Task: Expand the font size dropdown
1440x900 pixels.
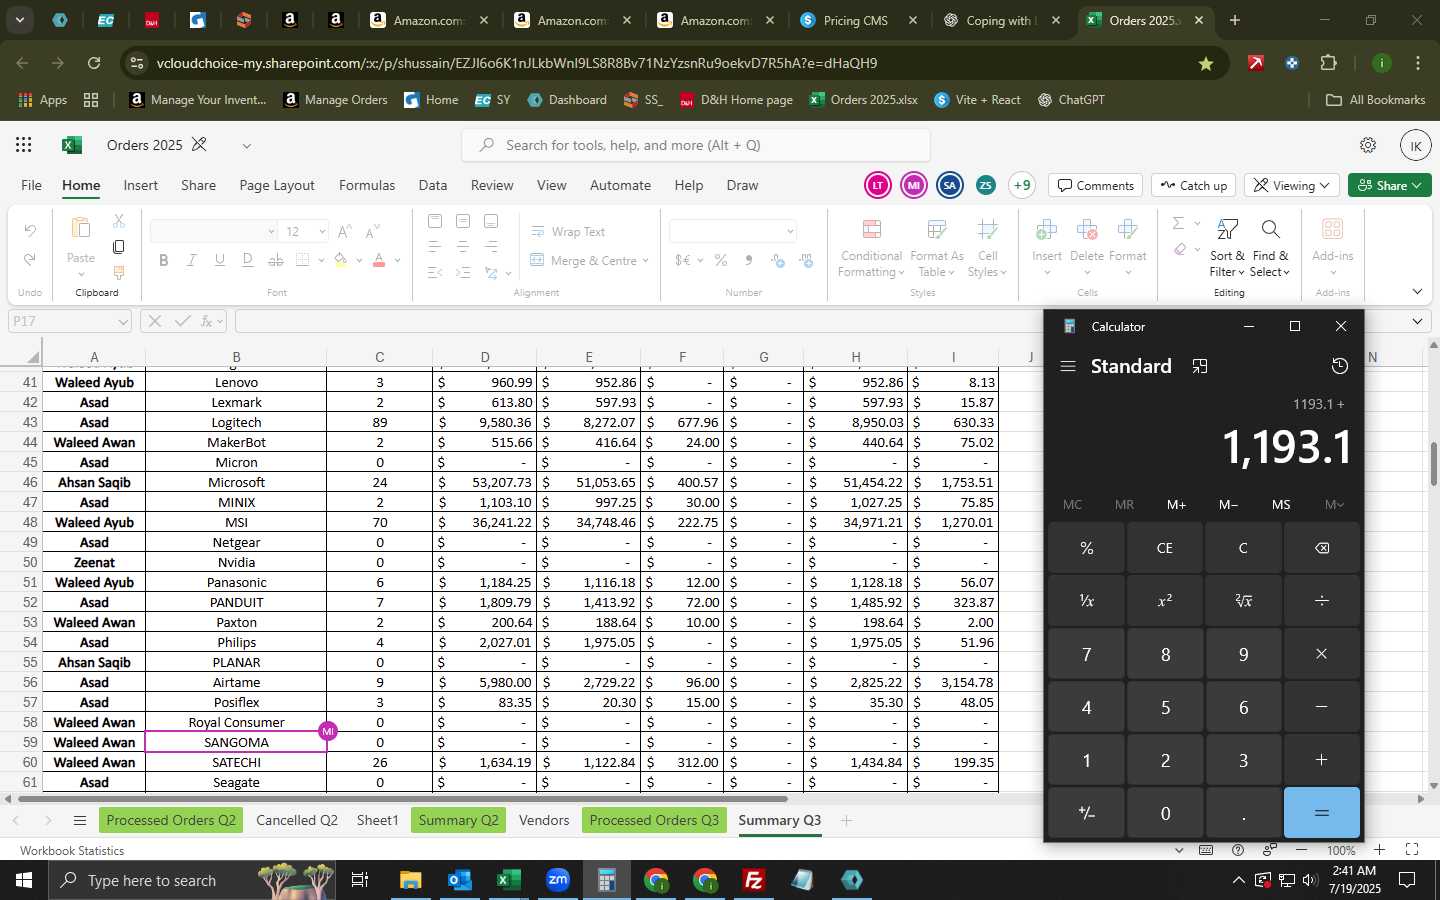Action: pos(322,232)
